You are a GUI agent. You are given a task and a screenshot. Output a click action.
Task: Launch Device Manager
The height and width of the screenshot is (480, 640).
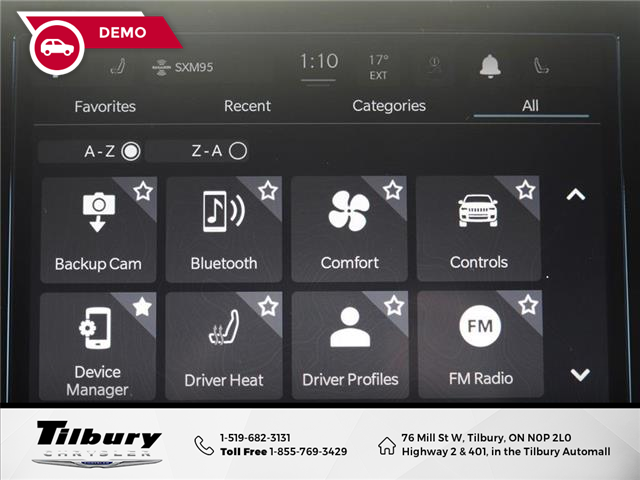[x=98, y=346]
